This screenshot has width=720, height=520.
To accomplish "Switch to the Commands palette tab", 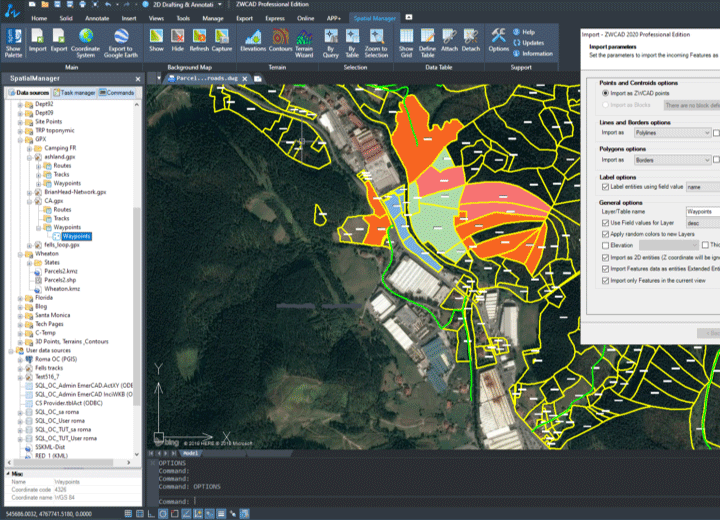I will pos(116,93).
